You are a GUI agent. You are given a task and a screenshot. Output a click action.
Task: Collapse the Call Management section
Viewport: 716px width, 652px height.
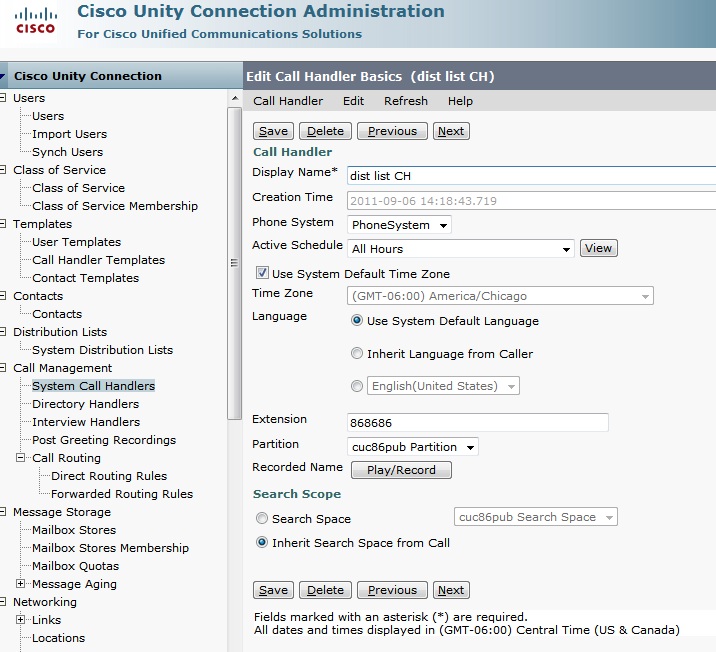coord(3,368)
